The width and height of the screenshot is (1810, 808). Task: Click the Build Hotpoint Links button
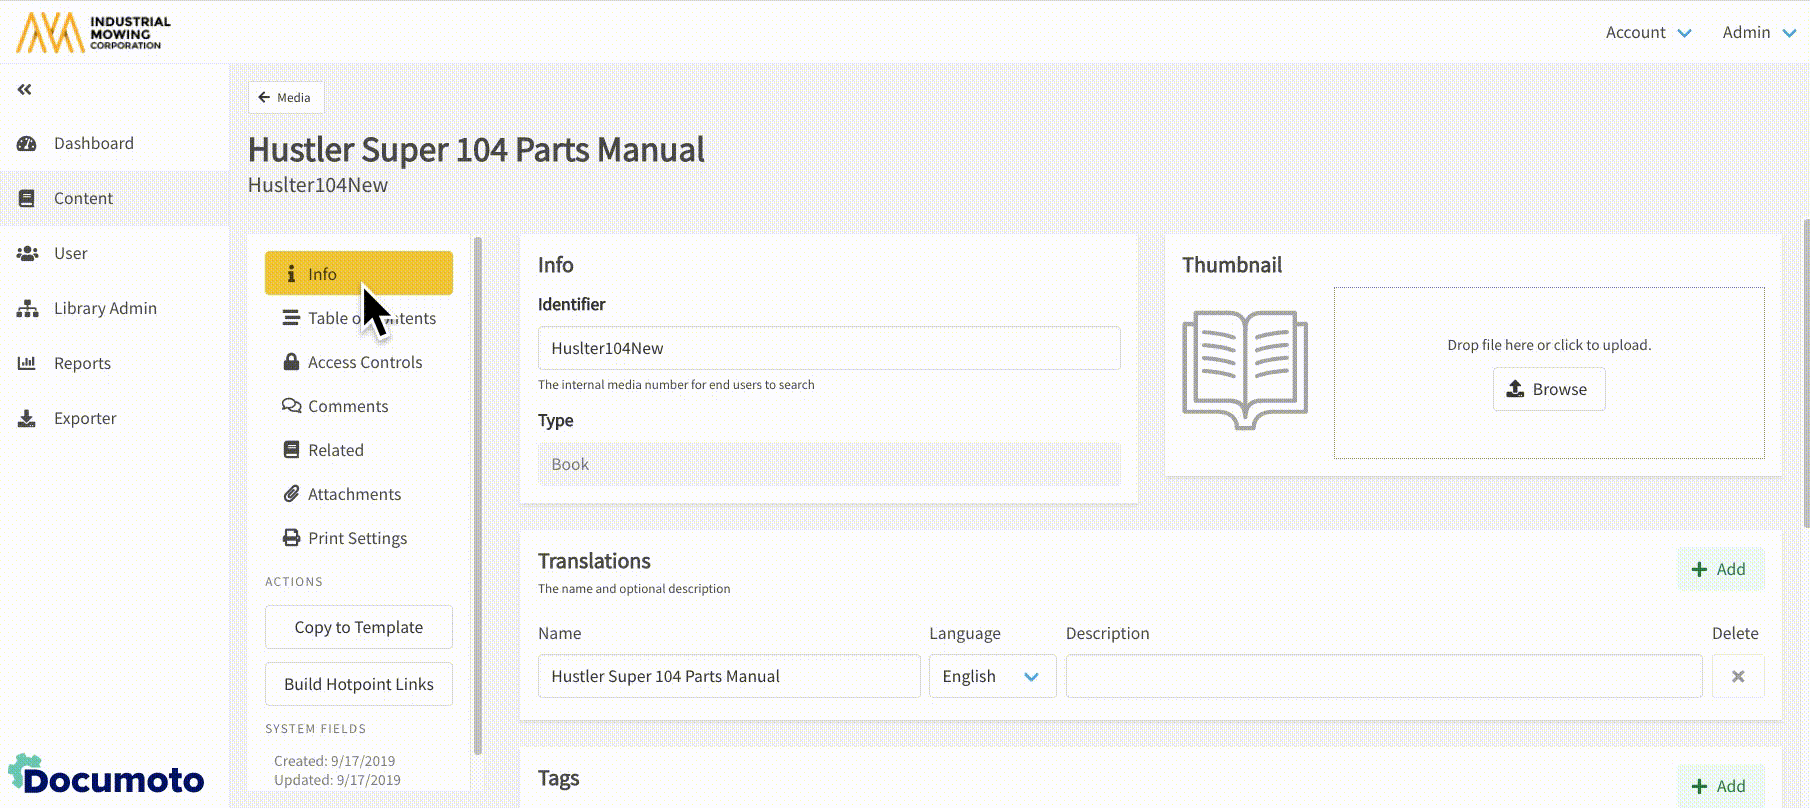tap(358, 684)
